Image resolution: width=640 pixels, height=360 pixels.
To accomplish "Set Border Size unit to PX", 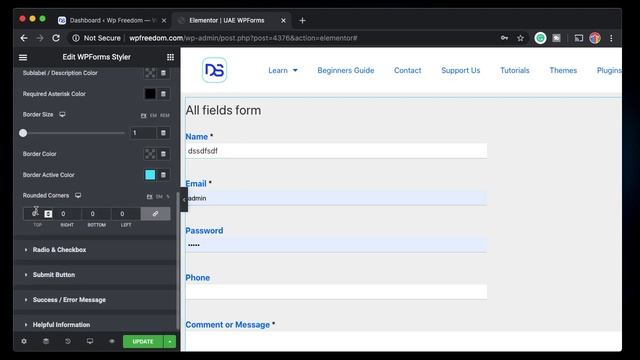I will click(x=144, y=116).
